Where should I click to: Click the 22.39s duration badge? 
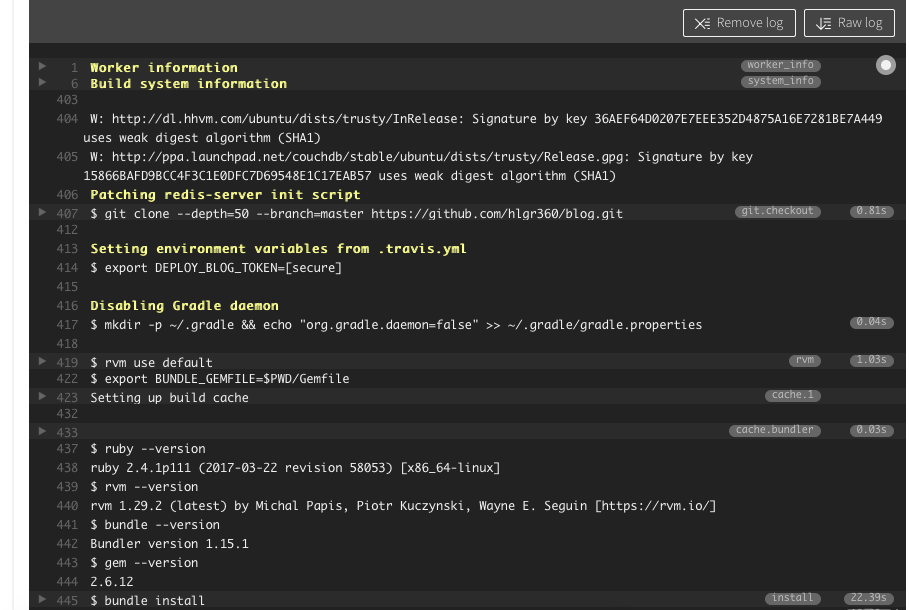point(870,598)
